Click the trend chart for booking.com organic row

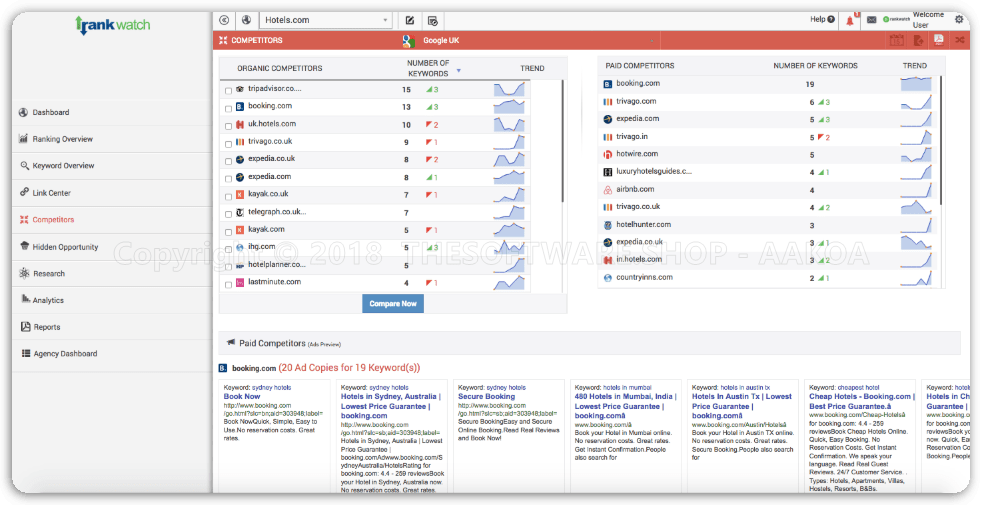point(509,106)
